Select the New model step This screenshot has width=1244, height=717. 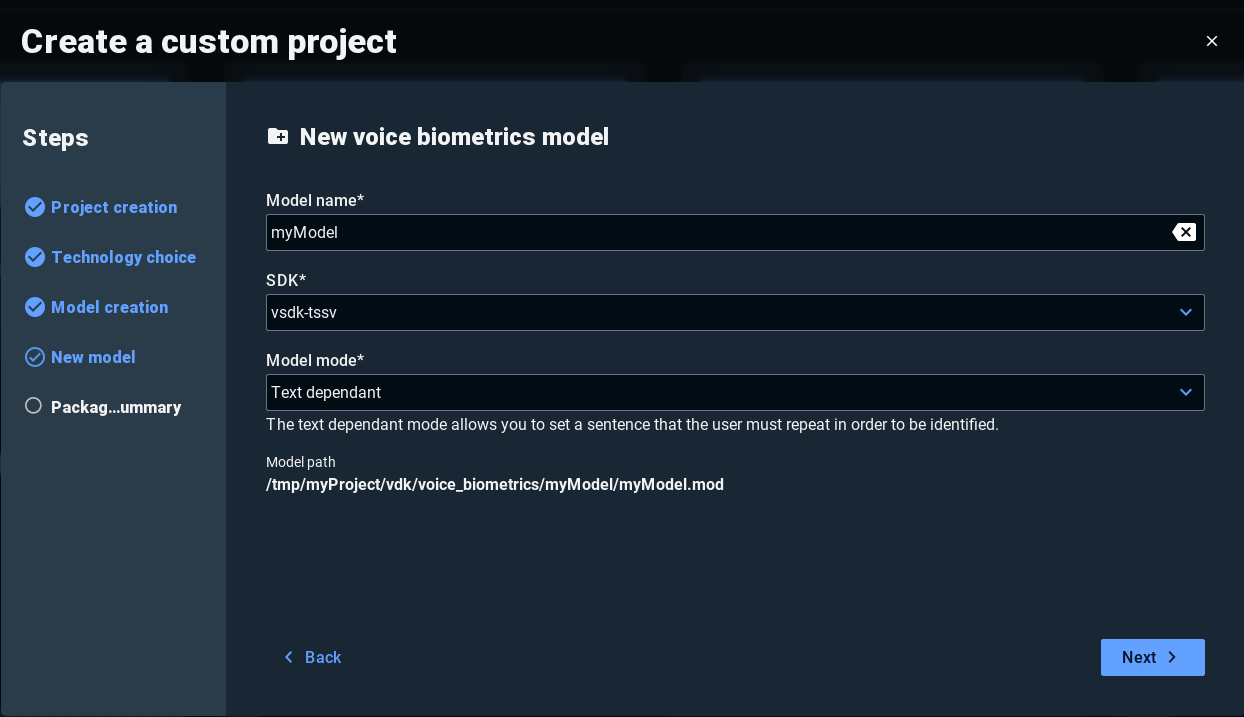pyautogui.click(x=93, y=357)
